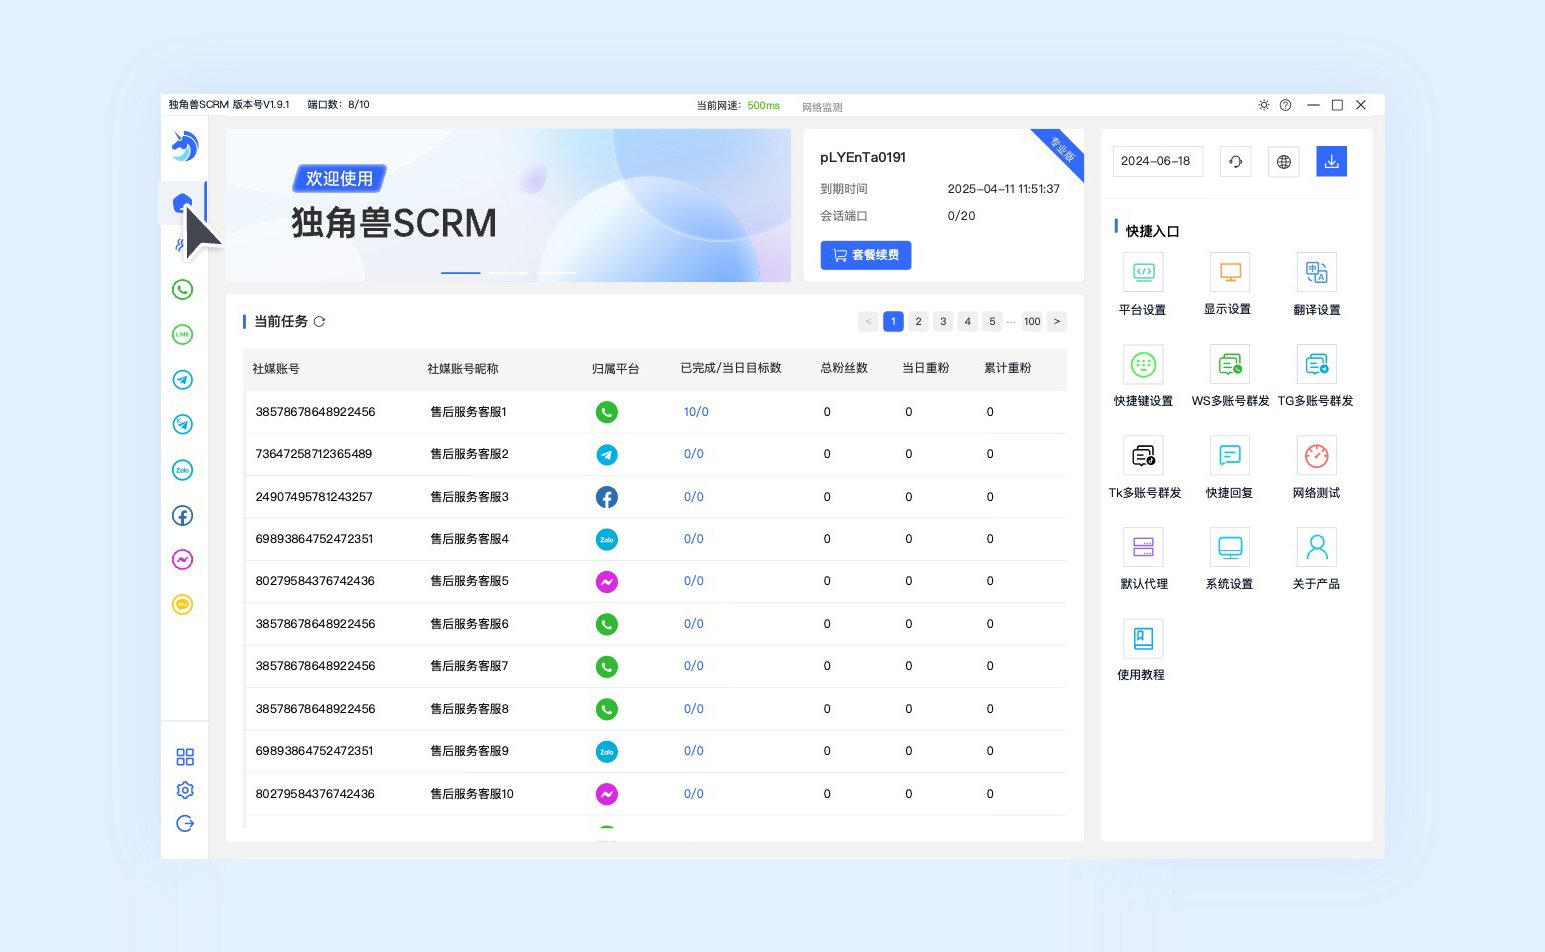Open WhatsApp in the left sidebar
This screenshot has height=952, width=1545.
[x=182, y=290]
